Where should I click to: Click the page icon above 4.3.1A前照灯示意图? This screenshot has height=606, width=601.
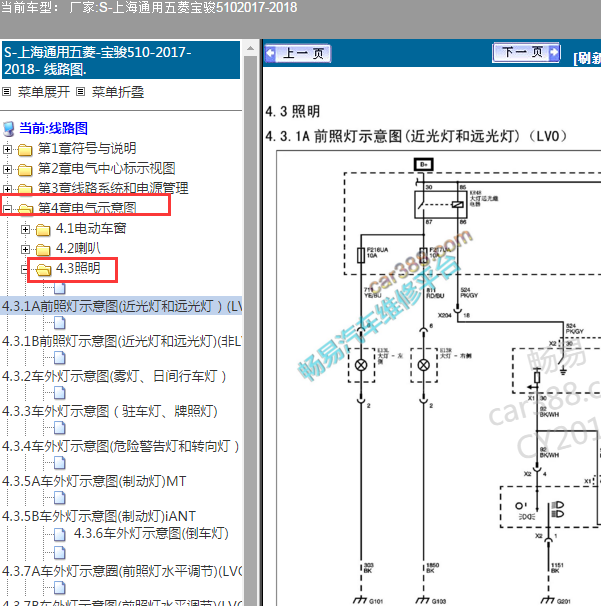click(x=60, y=288)
